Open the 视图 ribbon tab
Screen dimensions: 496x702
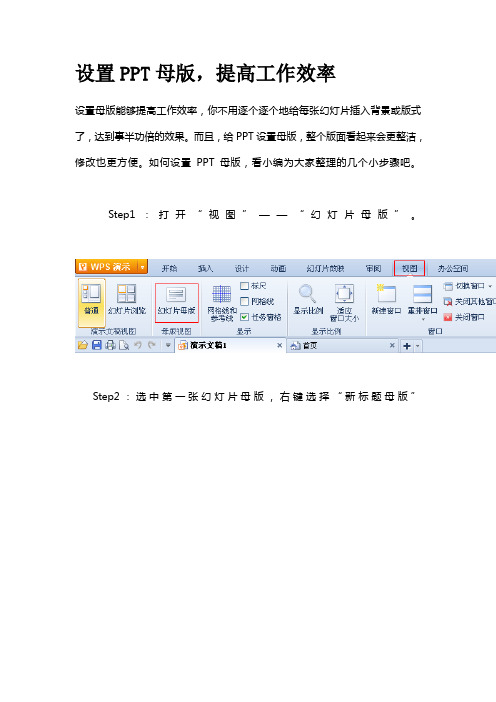[x=409, y=268]
